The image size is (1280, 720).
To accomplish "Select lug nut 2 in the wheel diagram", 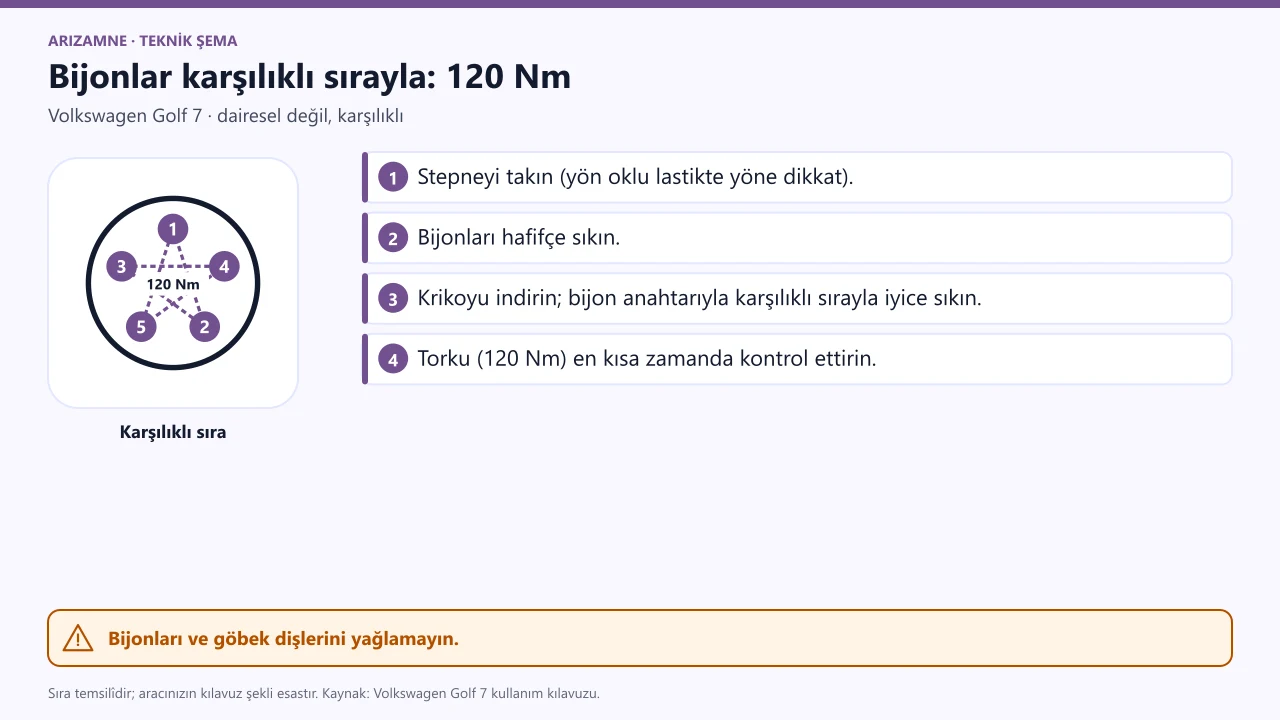I will coord(204,326).
